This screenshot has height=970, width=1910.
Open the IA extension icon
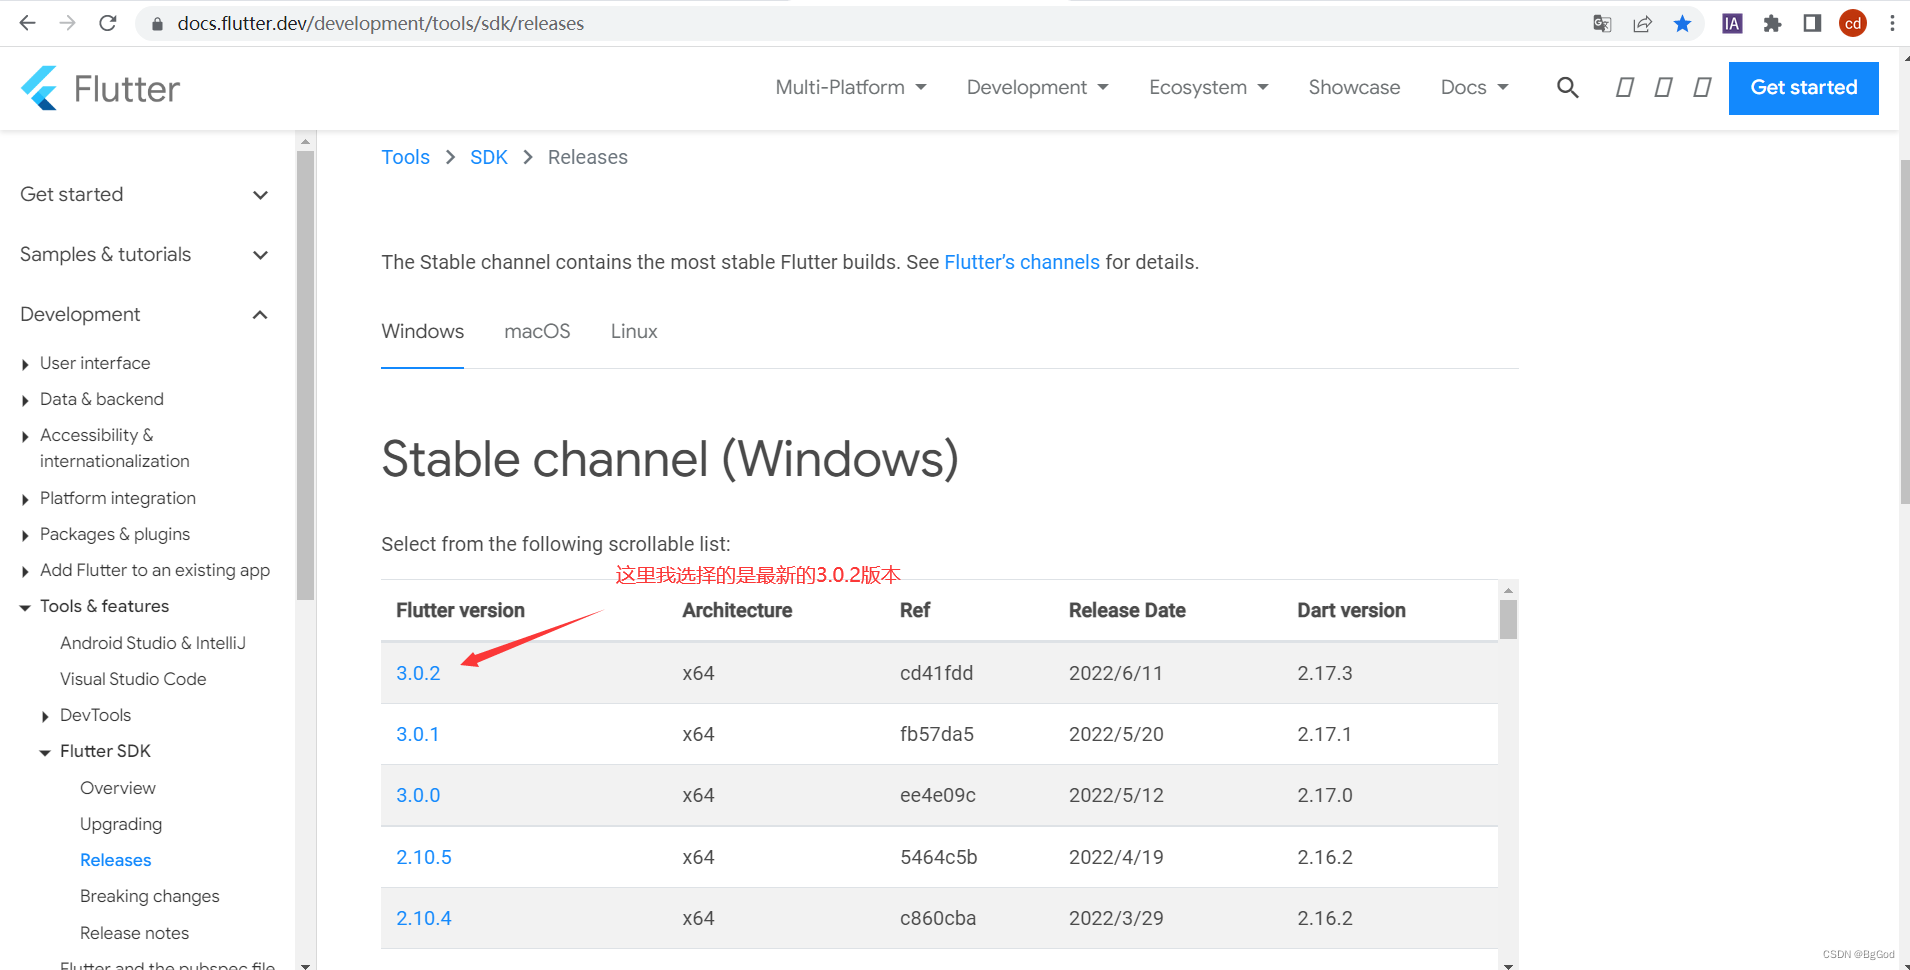pyautogui.click(x=1732, y=23)
